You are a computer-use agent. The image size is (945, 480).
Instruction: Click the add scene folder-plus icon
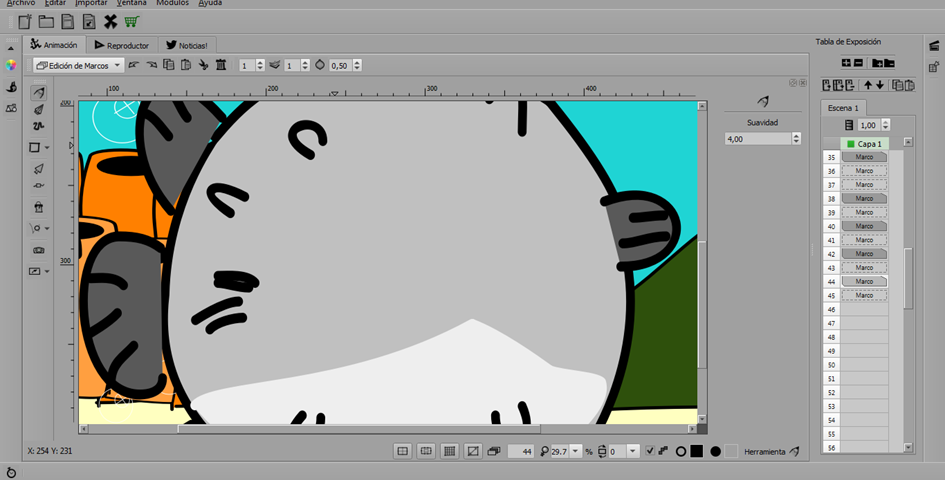point(878,63)
